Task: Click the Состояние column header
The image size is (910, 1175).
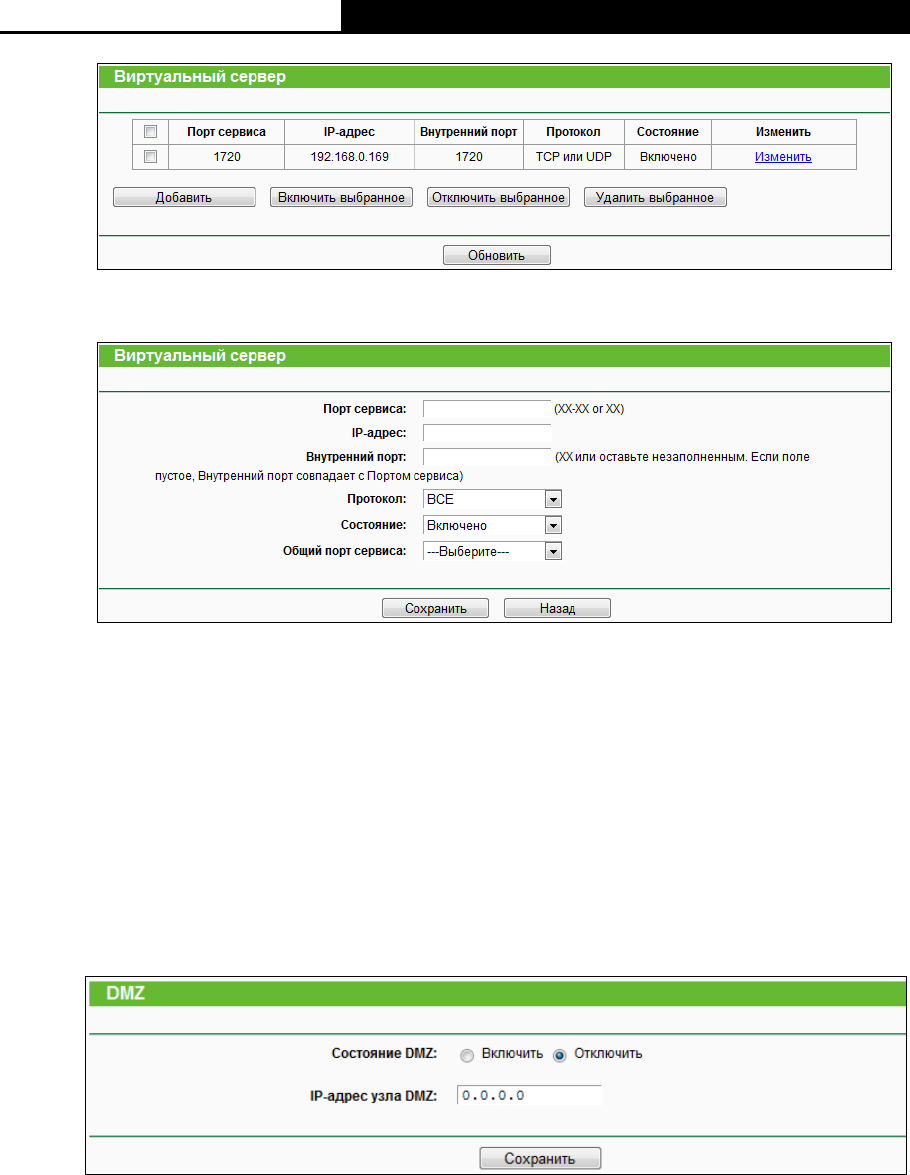Action: point(668,132)
